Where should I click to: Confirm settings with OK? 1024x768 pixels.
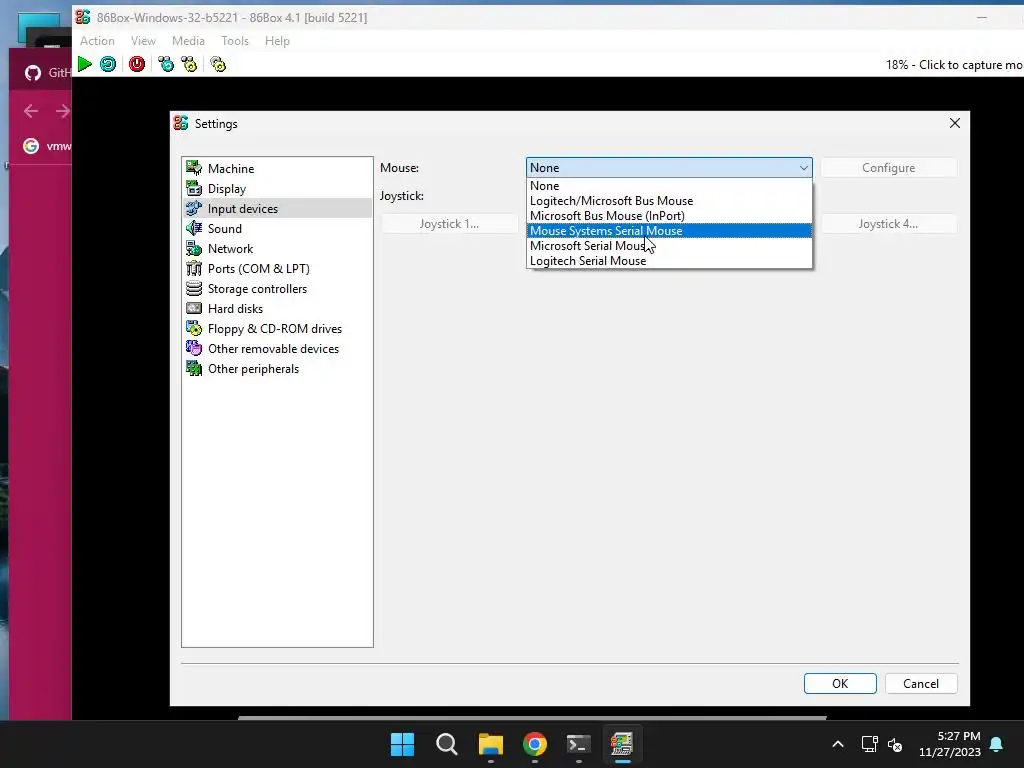840,683
